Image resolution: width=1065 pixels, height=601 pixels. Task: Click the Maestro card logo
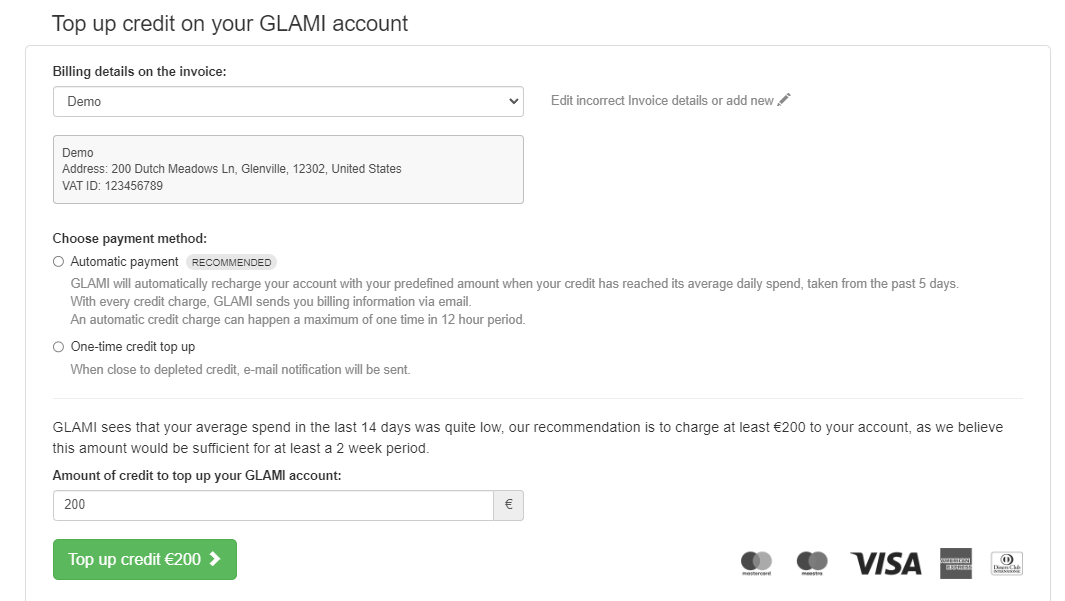point(812,563)
